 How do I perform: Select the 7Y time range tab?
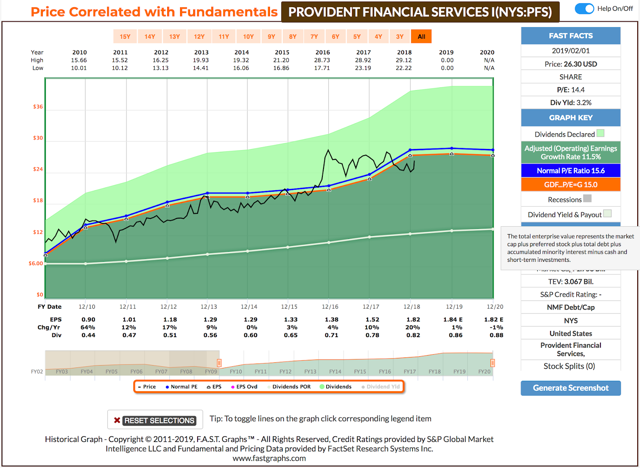click(x=314, y=37)
